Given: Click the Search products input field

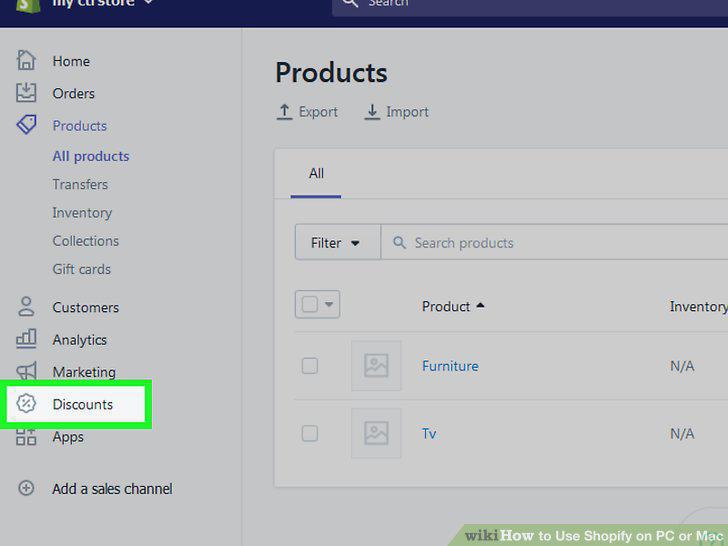Looking at the screenshot, I should 554,242.
